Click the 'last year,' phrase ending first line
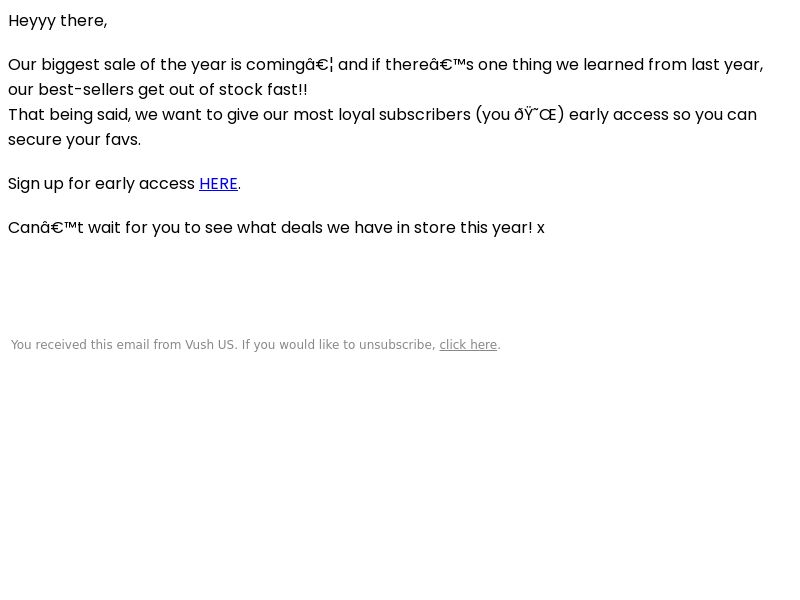800x600 pixels. 727,65
